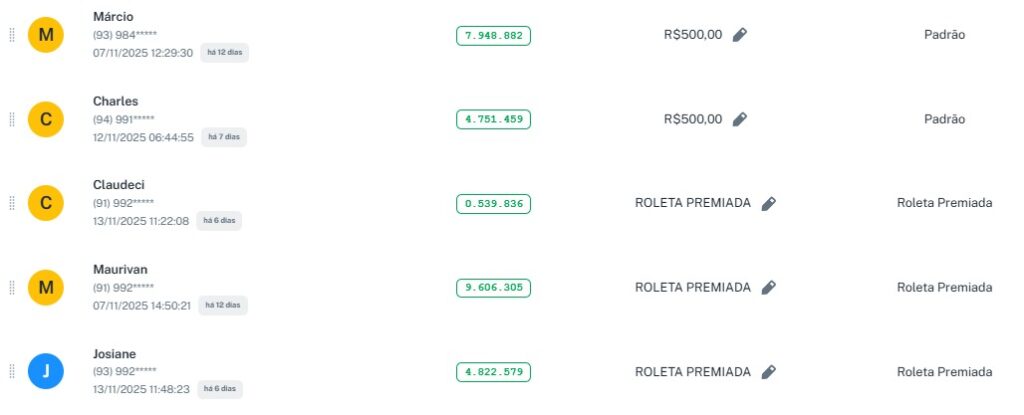Click the 'há 12 dias' badge for Márcio
The height and width of the screenshot is (415, 1024).
pyautogui.click(x=224, y=53)
